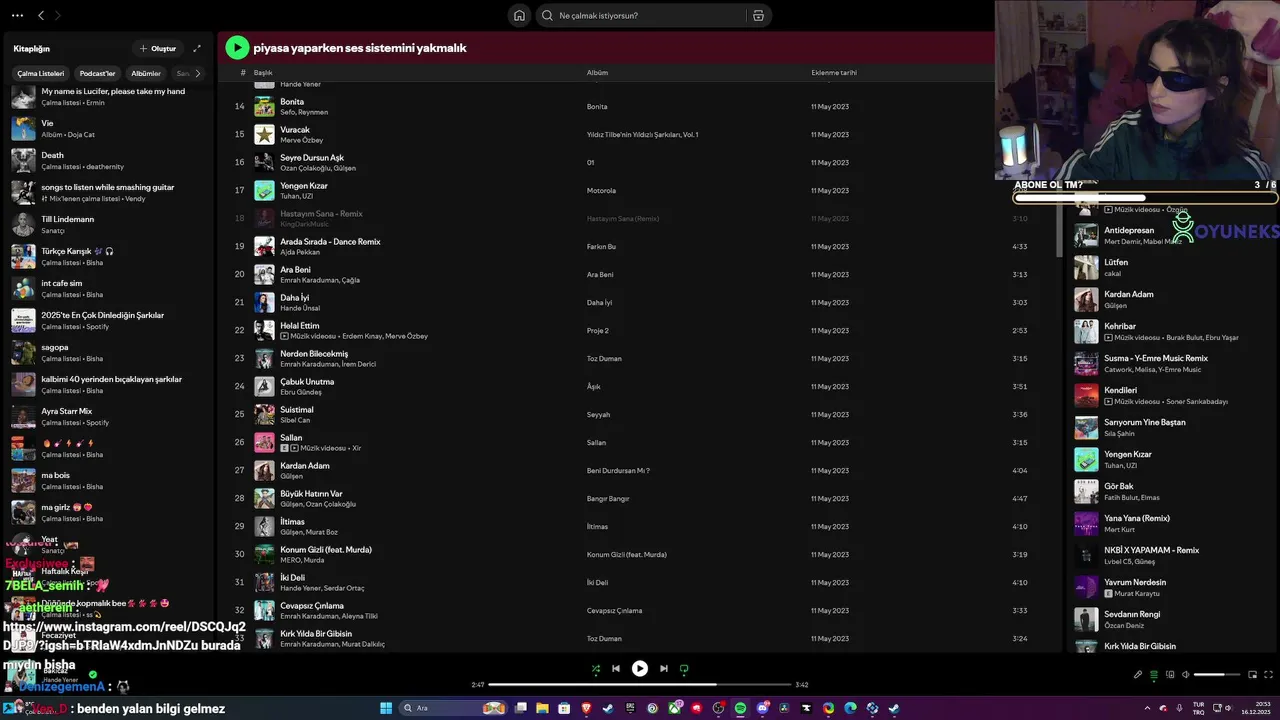Enter full screen mode icon
This screenshot has width=1280, height=720.
point(1269,675)
